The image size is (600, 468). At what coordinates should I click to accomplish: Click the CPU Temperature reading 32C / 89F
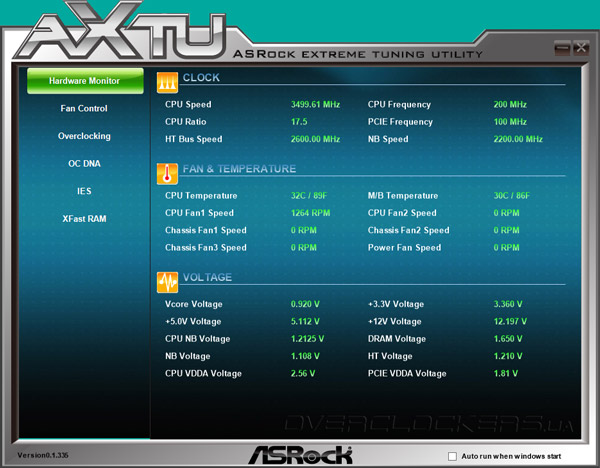coord(309,196)
